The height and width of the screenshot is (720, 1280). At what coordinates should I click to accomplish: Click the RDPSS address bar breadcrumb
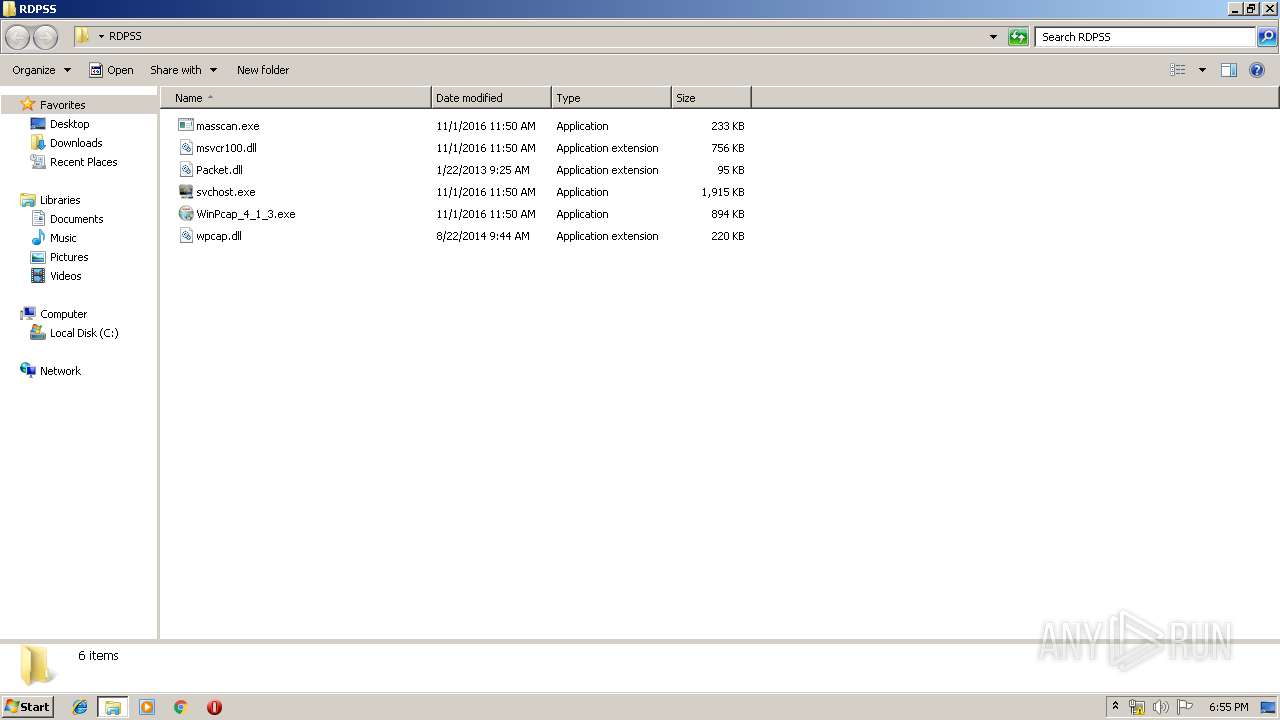point(125,36)
